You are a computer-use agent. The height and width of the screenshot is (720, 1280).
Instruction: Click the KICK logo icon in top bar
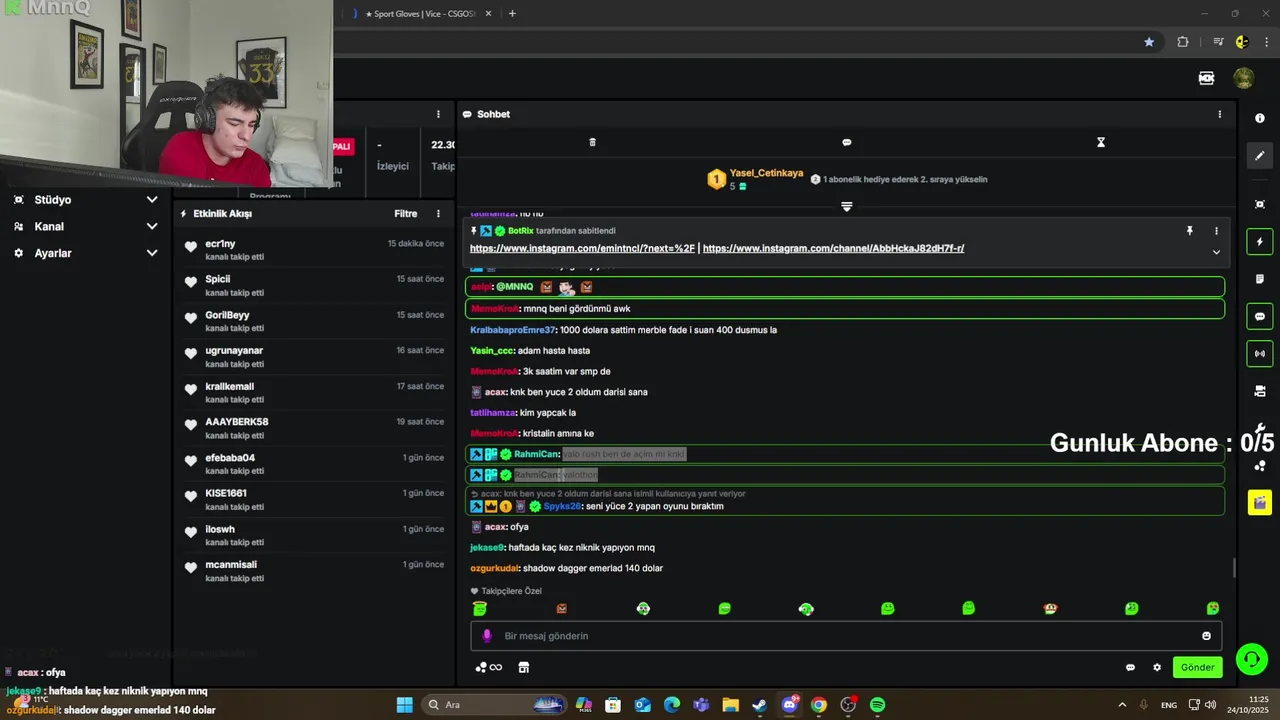click(x=1206, y=78)
